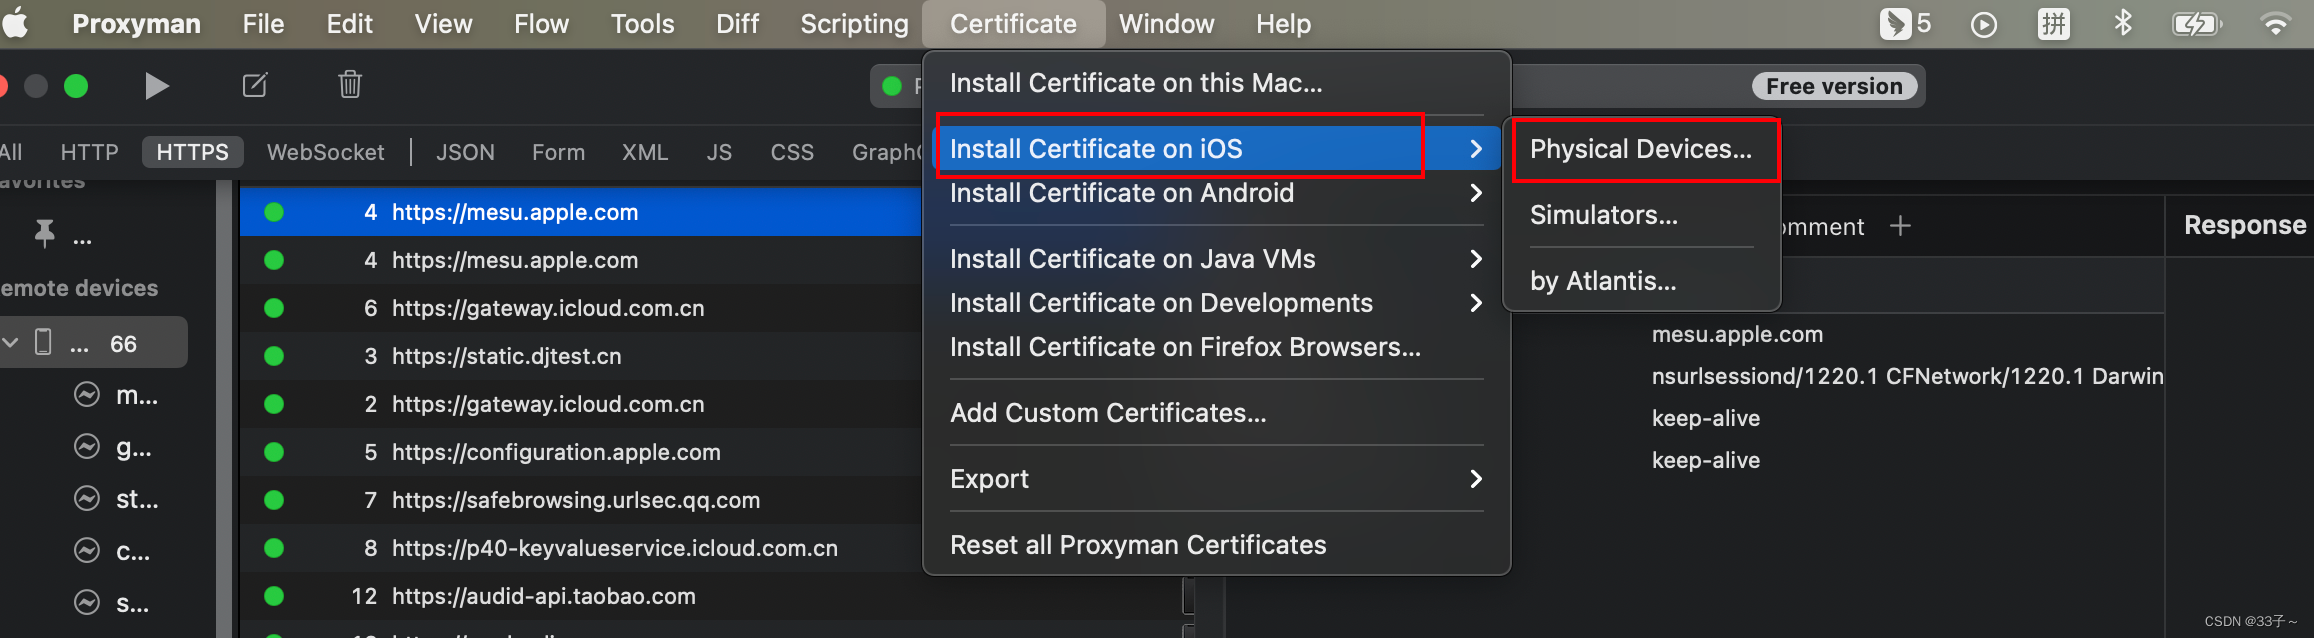Viewport: 2314px width, 638px height.
Task: Open the Flow menu
Action: pyautogui.click(x=541, y=24)
